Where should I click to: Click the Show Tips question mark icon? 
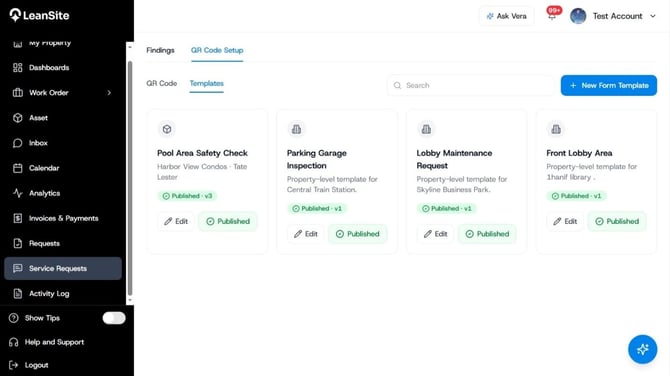[14, 318]
